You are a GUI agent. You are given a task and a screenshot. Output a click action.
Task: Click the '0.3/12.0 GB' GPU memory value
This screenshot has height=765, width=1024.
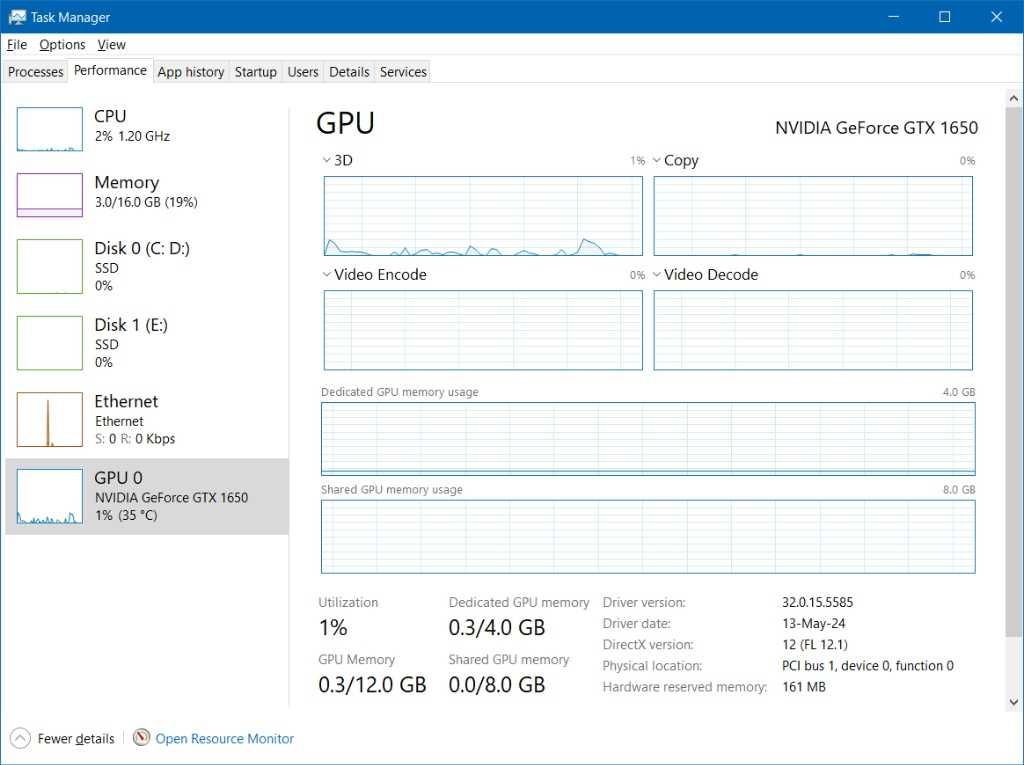coord(372,684)
